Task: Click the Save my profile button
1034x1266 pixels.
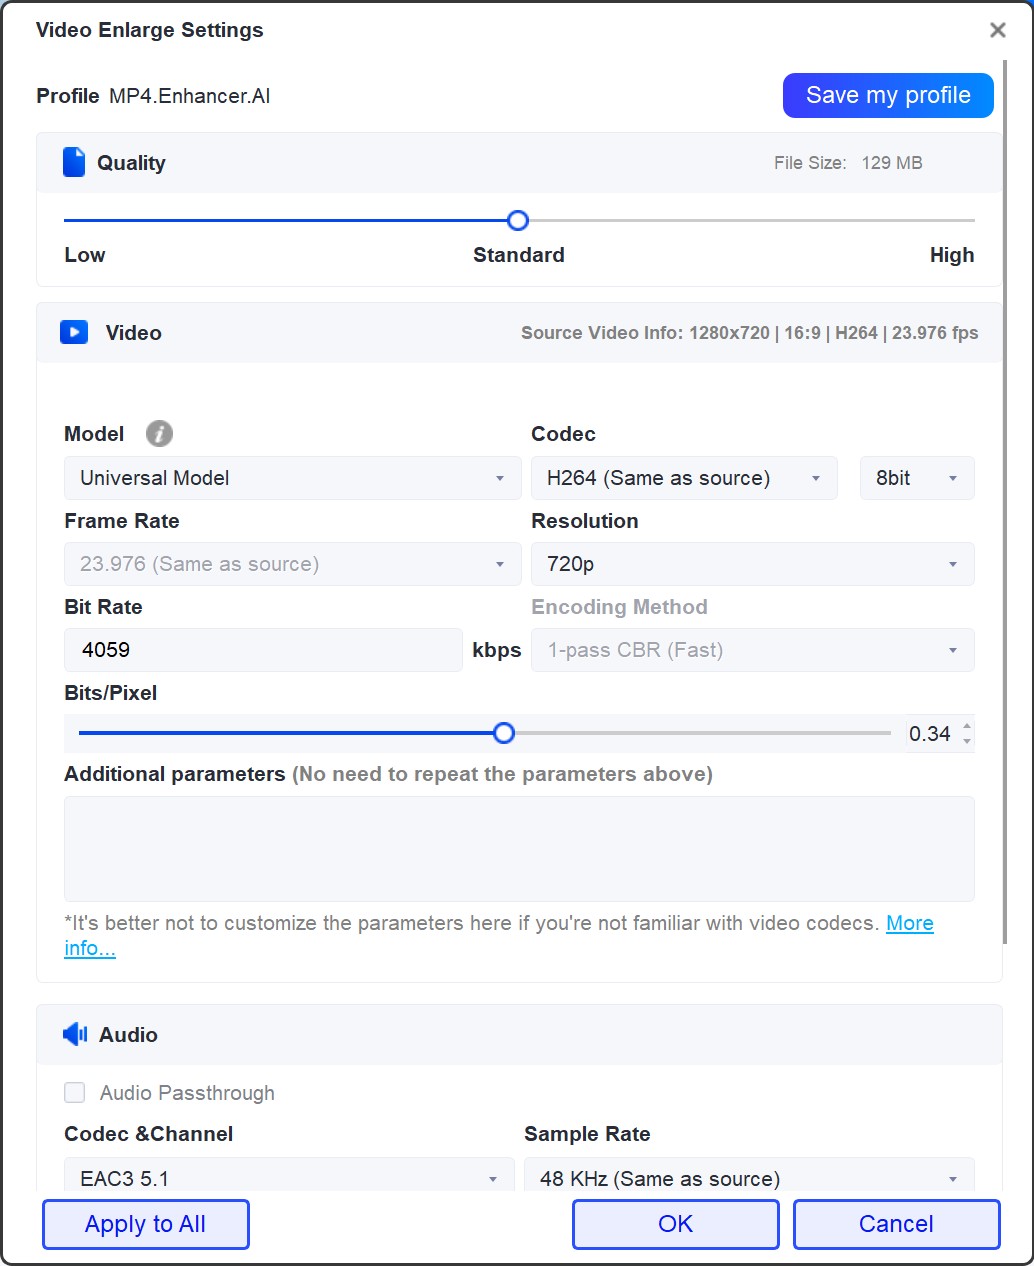Action: click(887, 95)
